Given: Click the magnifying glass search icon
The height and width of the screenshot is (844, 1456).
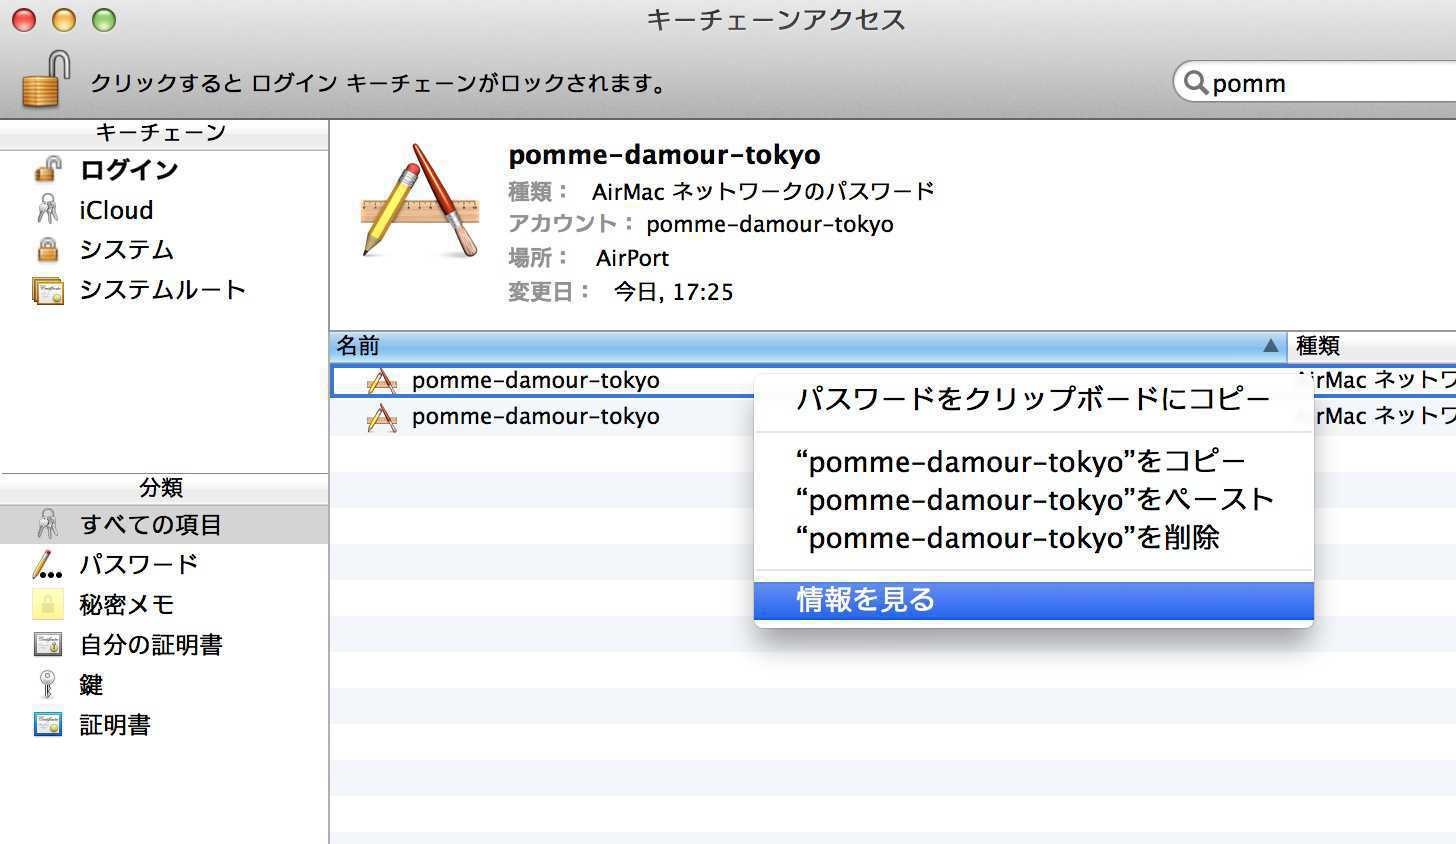Looking at the screenshot, I should [1195, 82].
